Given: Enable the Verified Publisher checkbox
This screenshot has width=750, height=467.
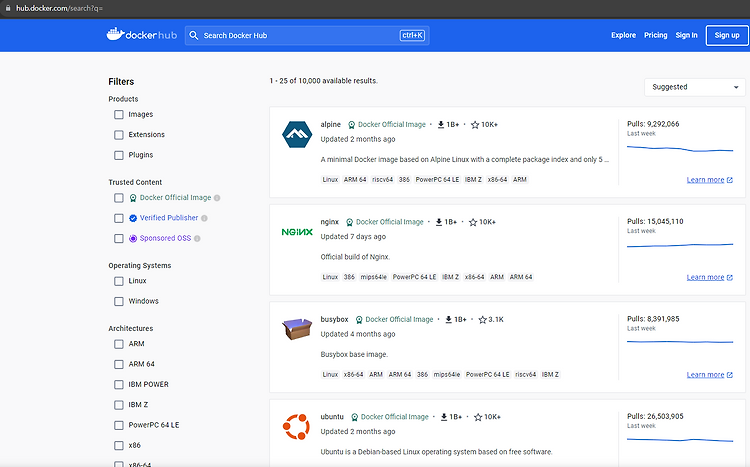Looking at the screenshot, I should pyautogui.click(x=119, y=218).
